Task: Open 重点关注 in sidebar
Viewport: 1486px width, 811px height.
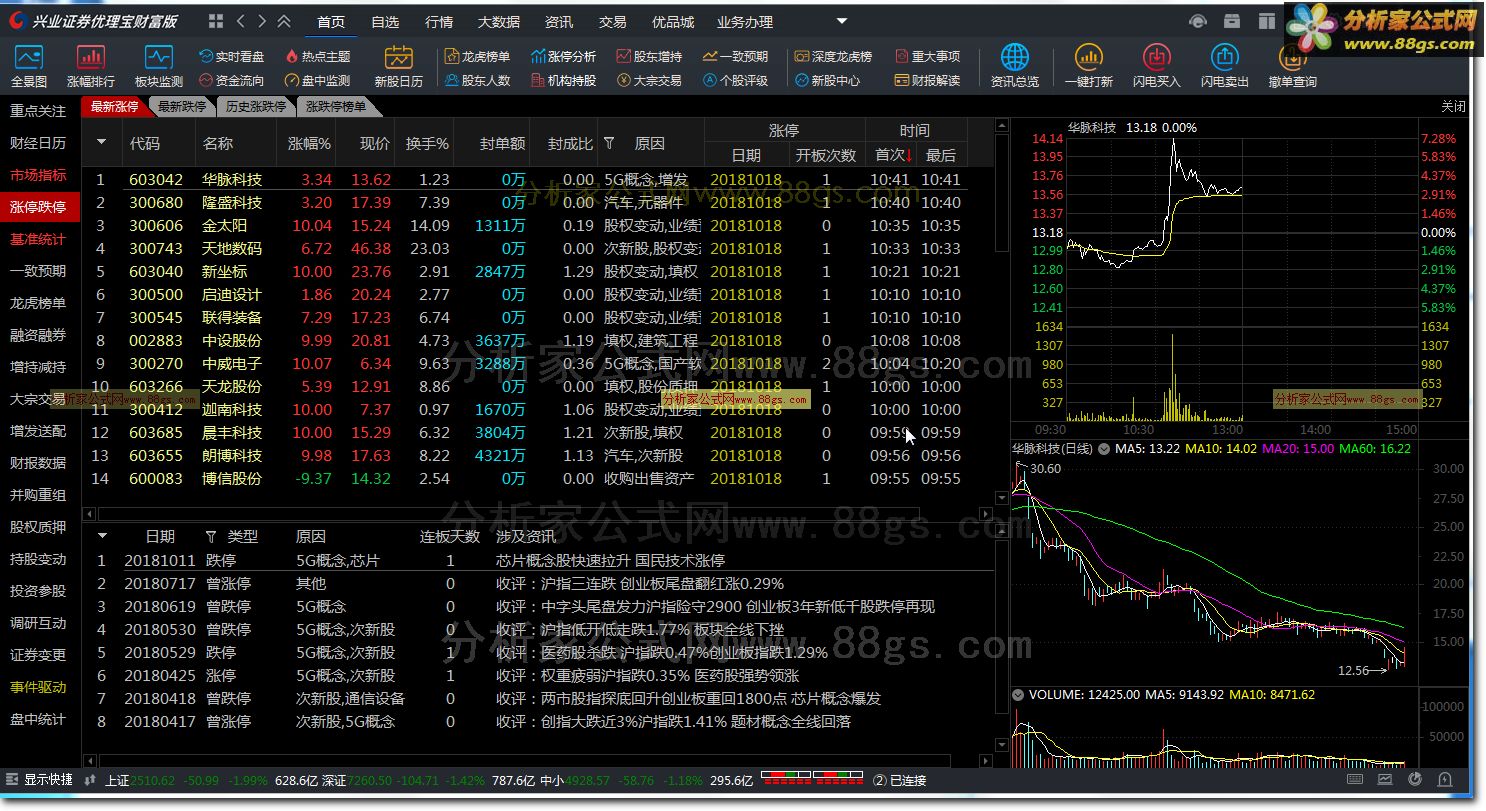Action: tap(38, 111)
